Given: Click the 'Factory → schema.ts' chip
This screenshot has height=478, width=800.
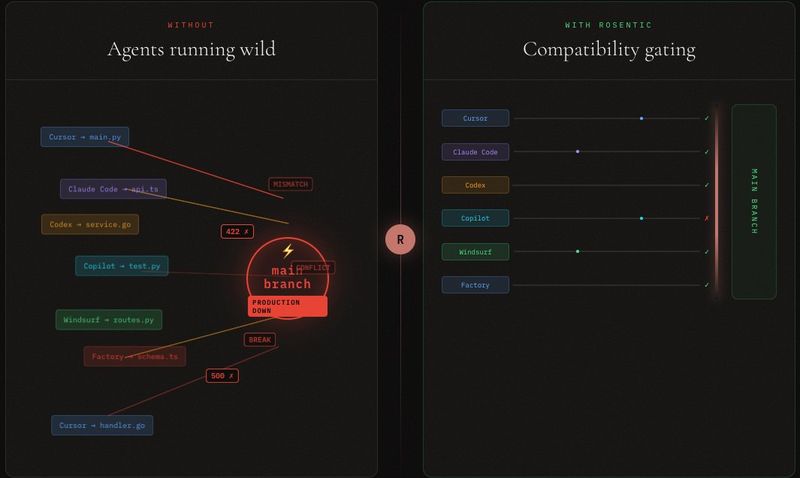Looking at the screenshot, I should (135, 357).
